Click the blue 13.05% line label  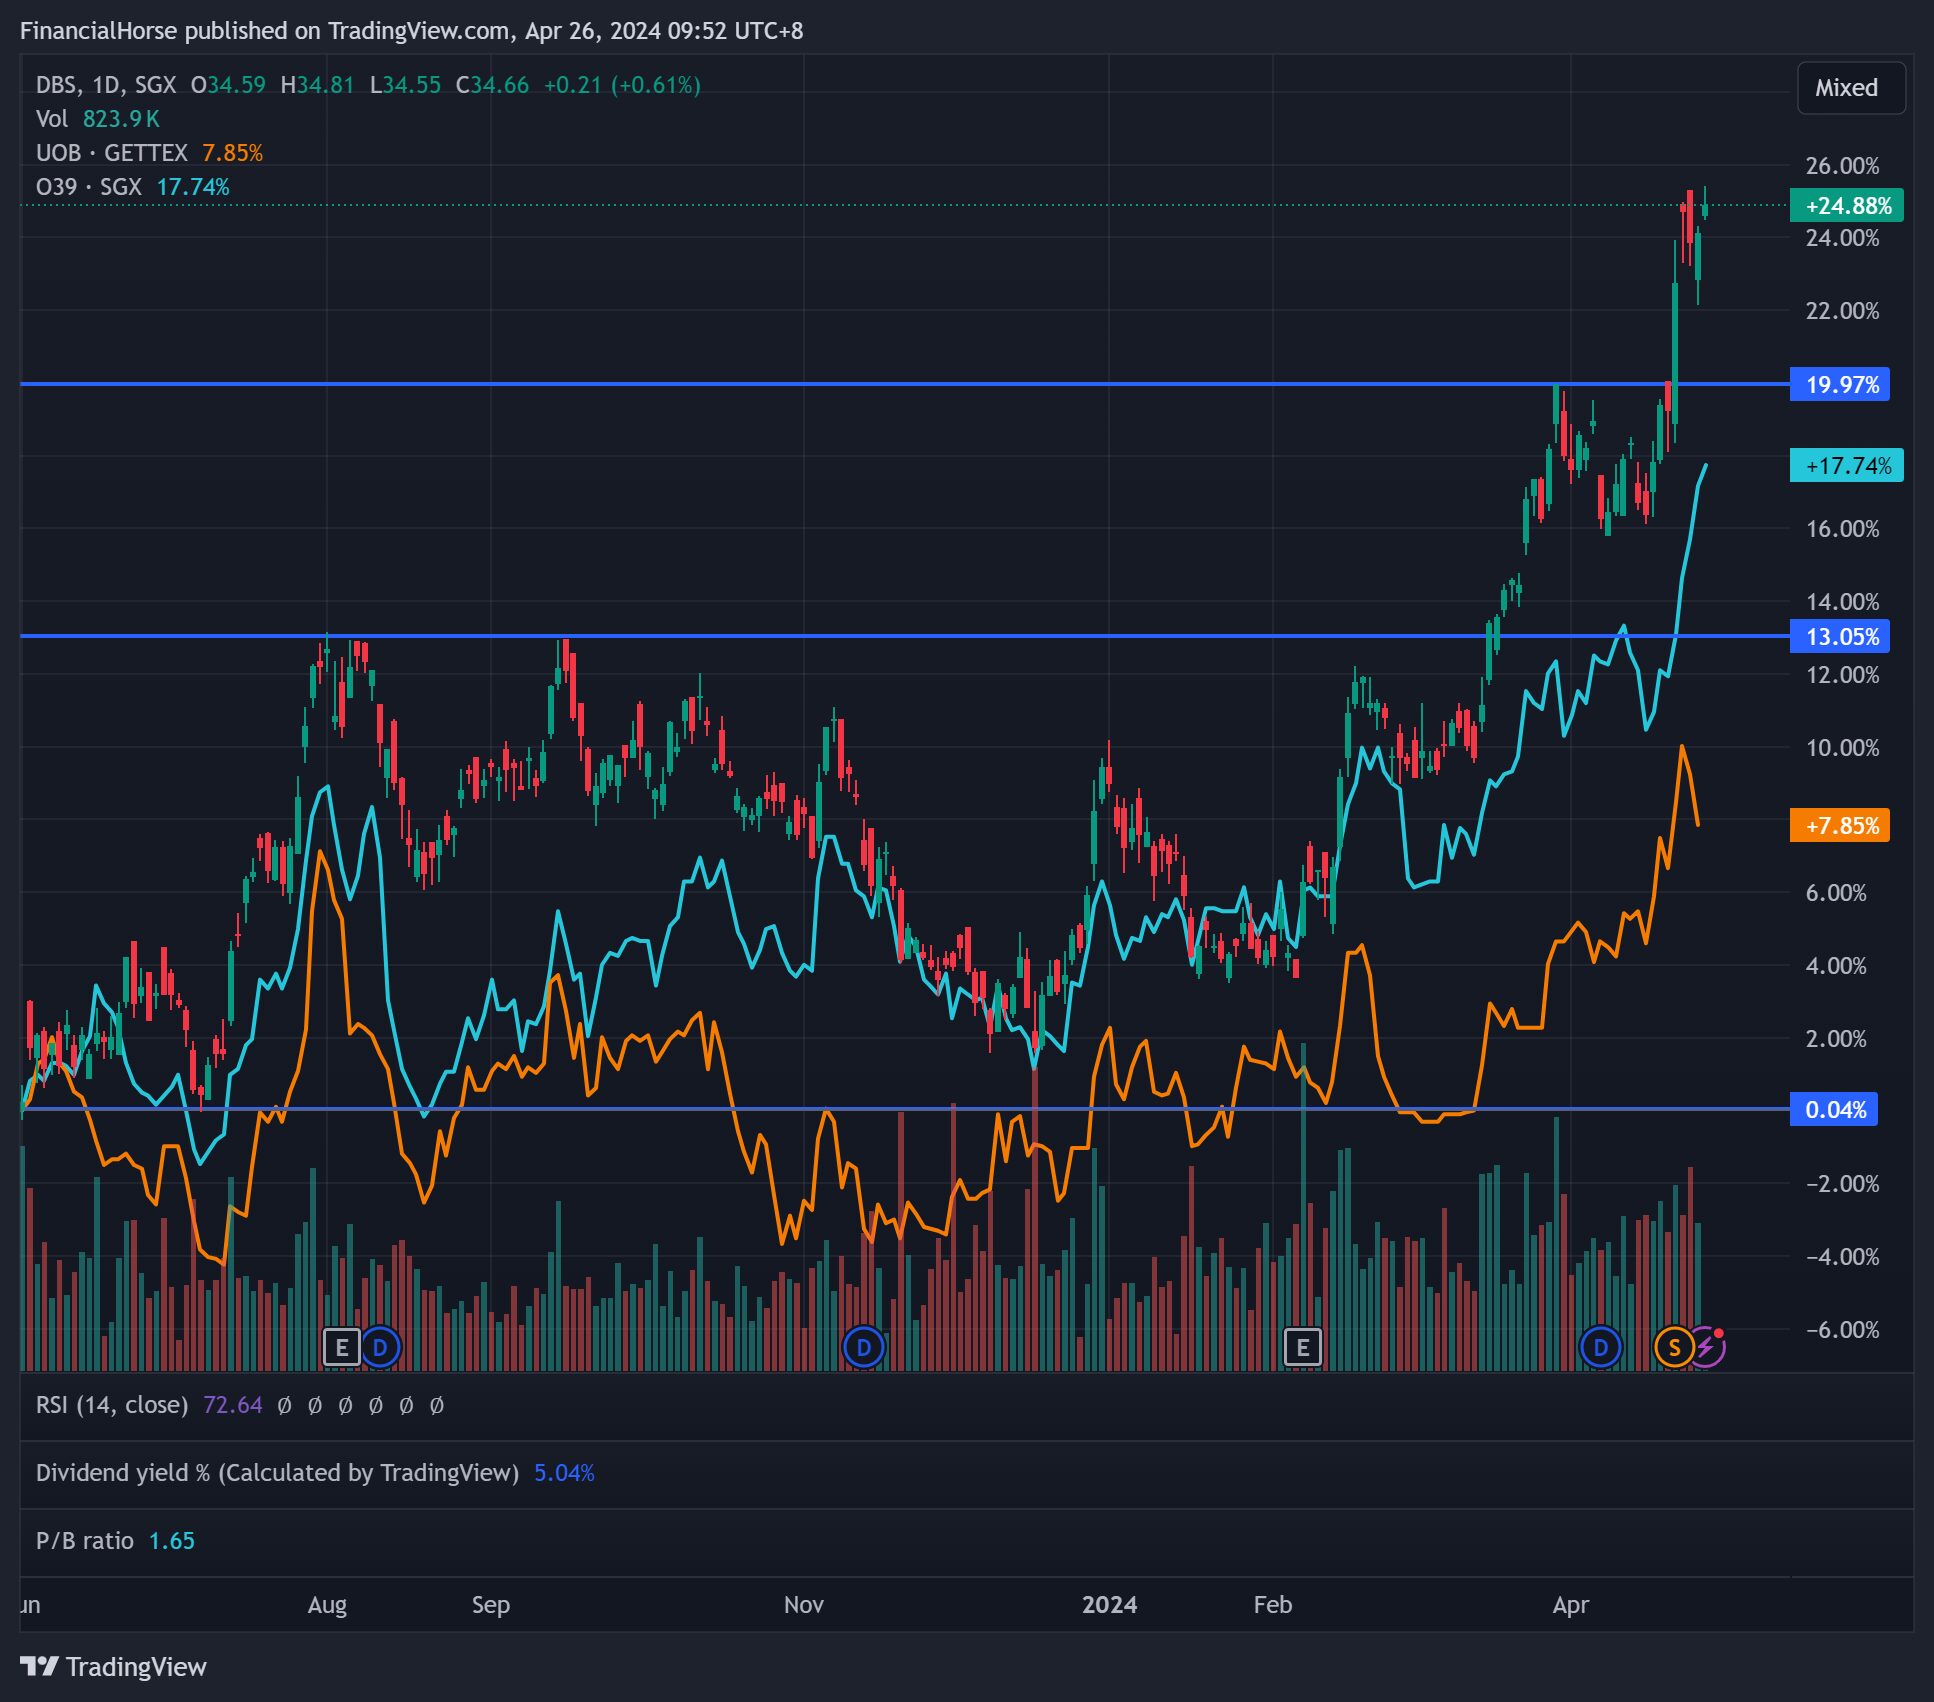tap(1839, 637)
